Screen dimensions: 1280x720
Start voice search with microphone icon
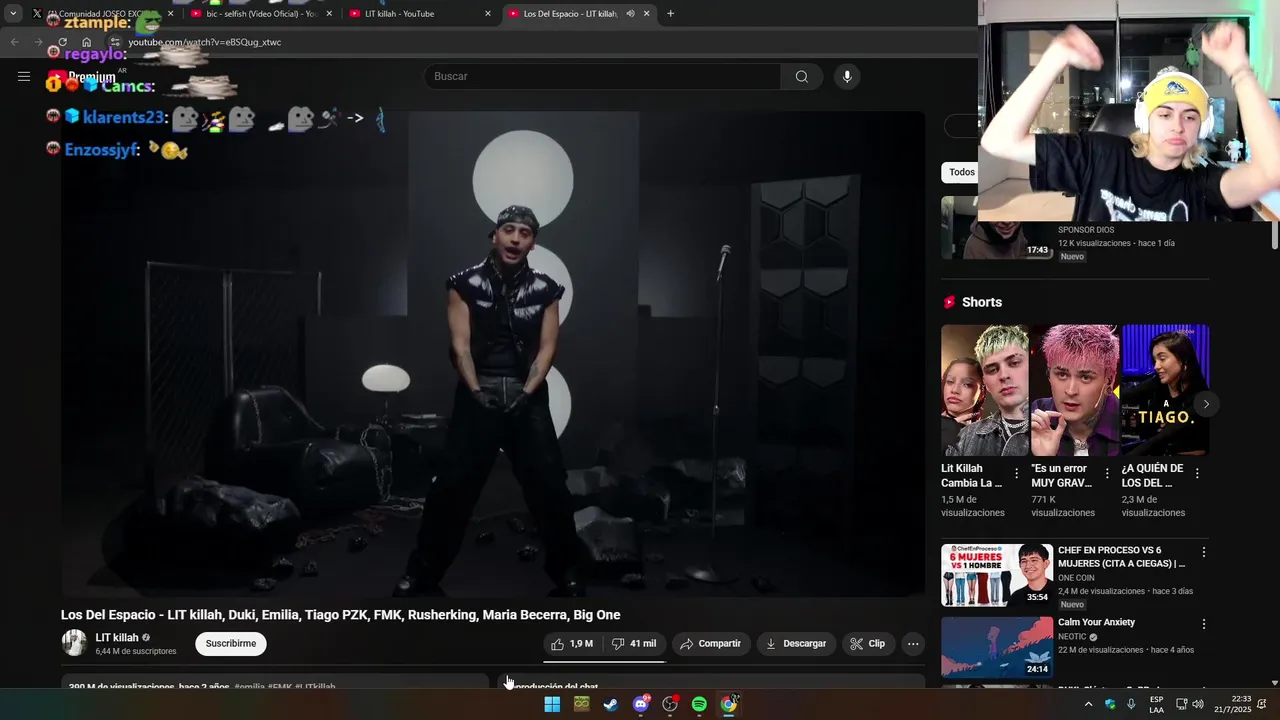tap(847, 77)
